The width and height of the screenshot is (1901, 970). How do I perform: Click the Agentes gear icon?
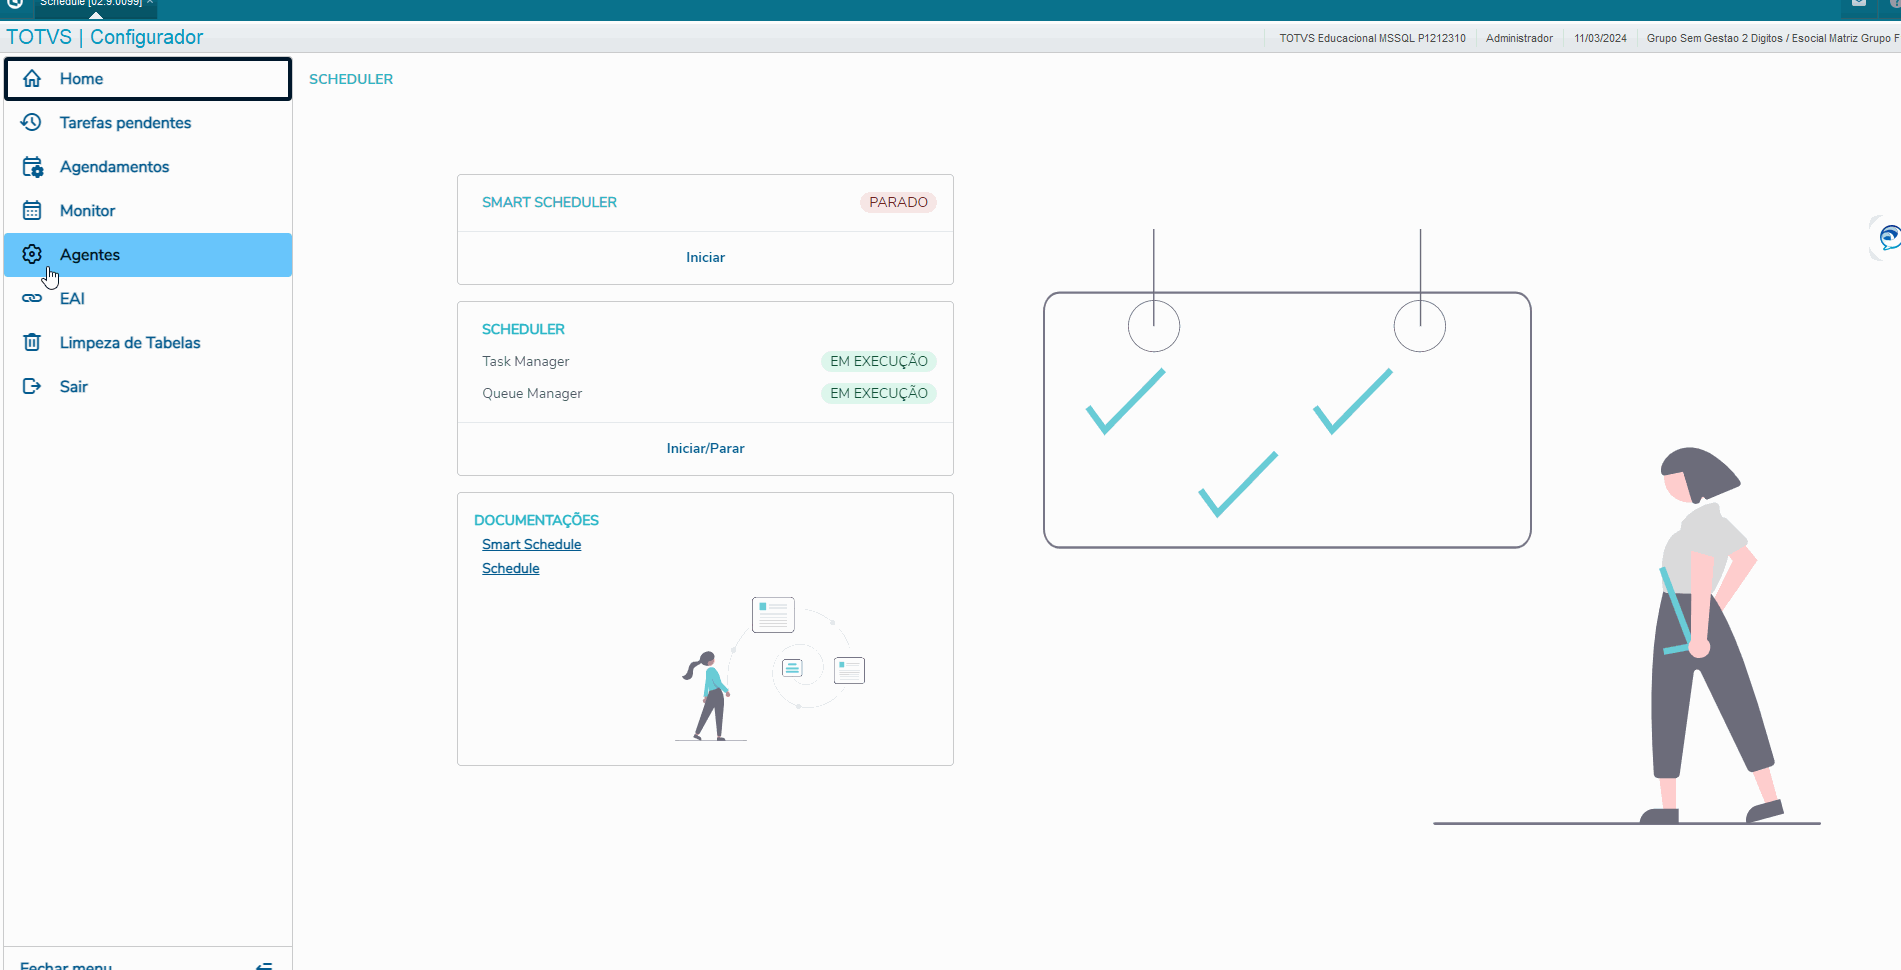tap(32, 255)
